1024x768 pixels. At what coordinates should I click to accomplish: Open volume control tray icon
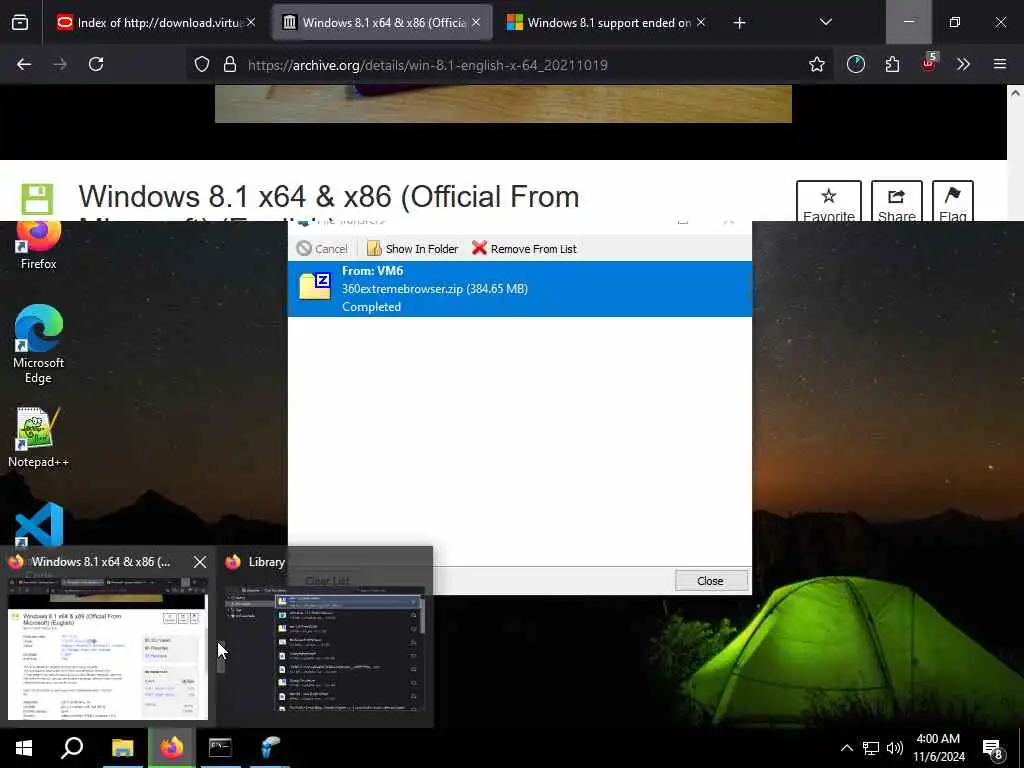(895, 748)
